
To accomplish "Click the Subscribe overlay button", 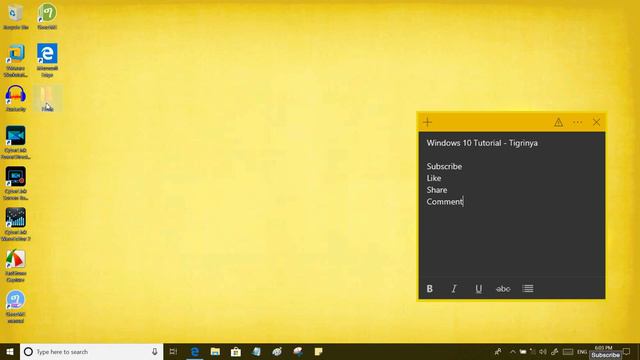I will [x=605, y=355].
